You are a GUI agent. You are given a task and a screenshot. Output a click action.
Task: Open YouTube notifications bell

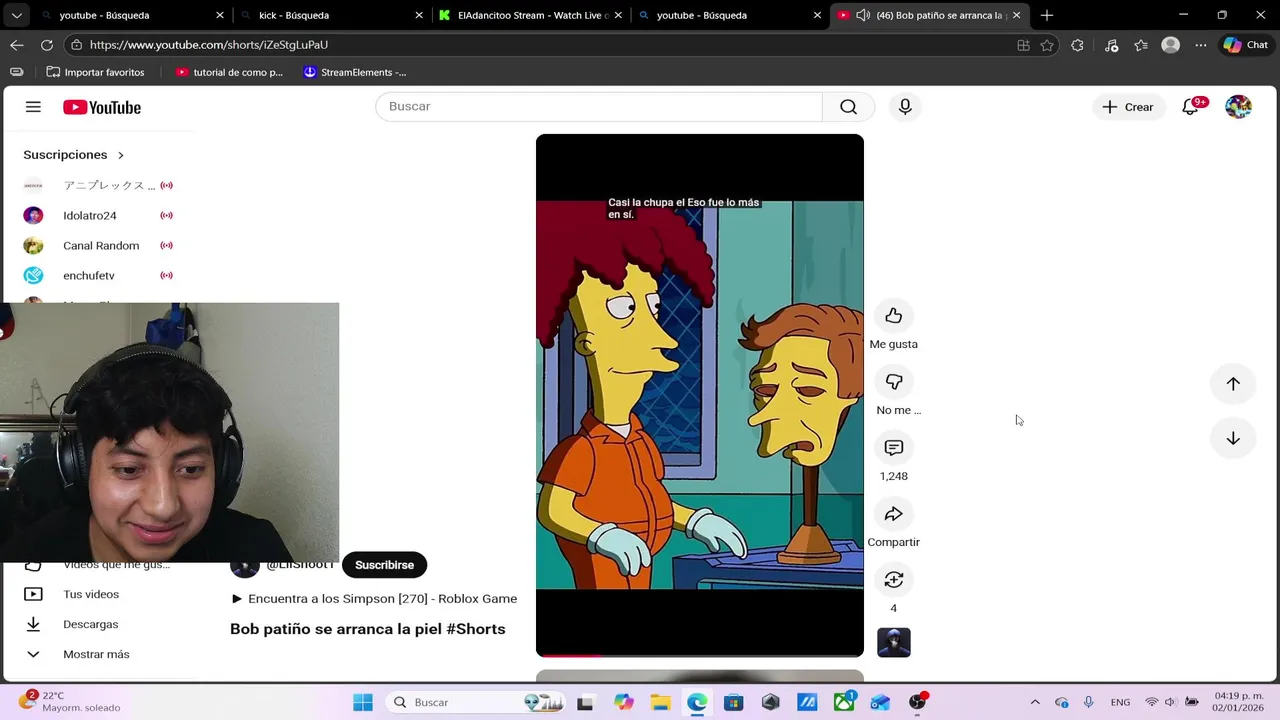tap(1190, 107)
